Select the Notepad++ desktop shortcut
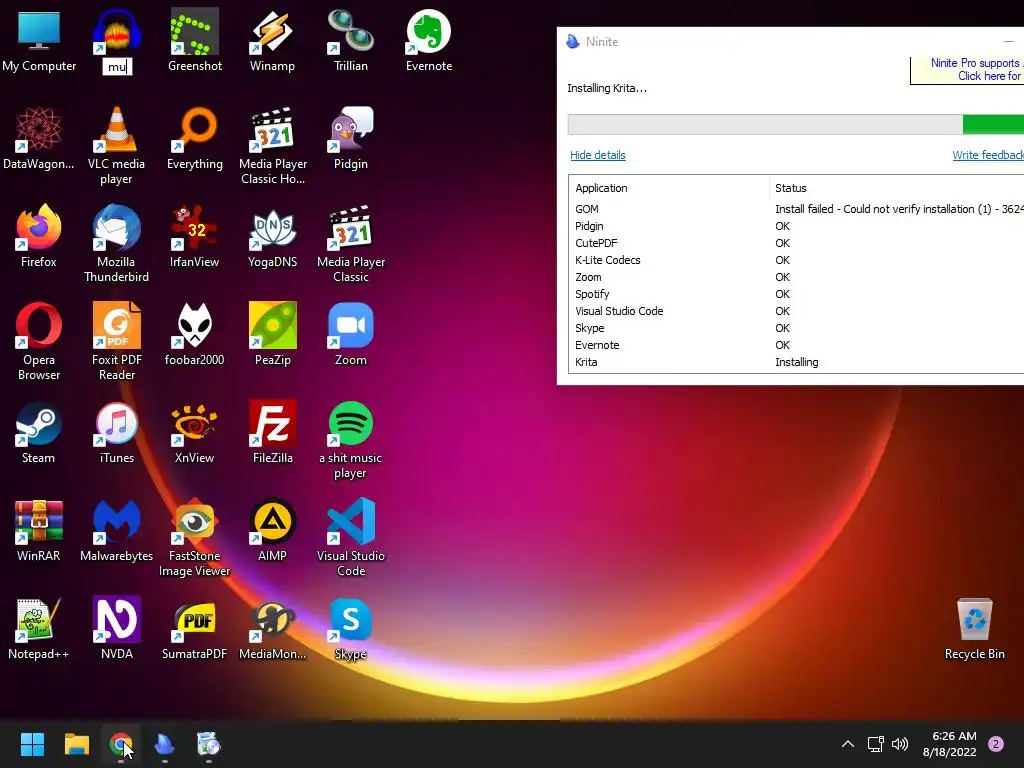Screen dimensions: 1024x768 39,628
